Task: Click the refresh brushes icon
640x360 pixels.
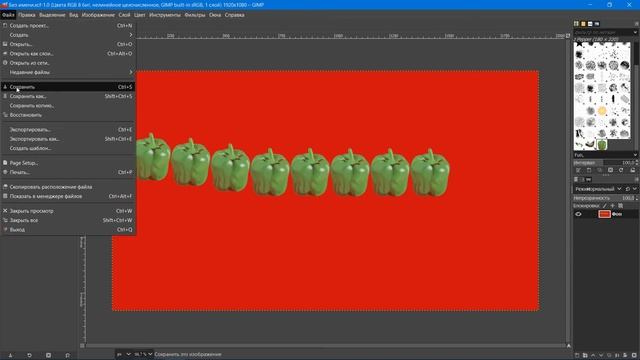Action: coord(621,170)
